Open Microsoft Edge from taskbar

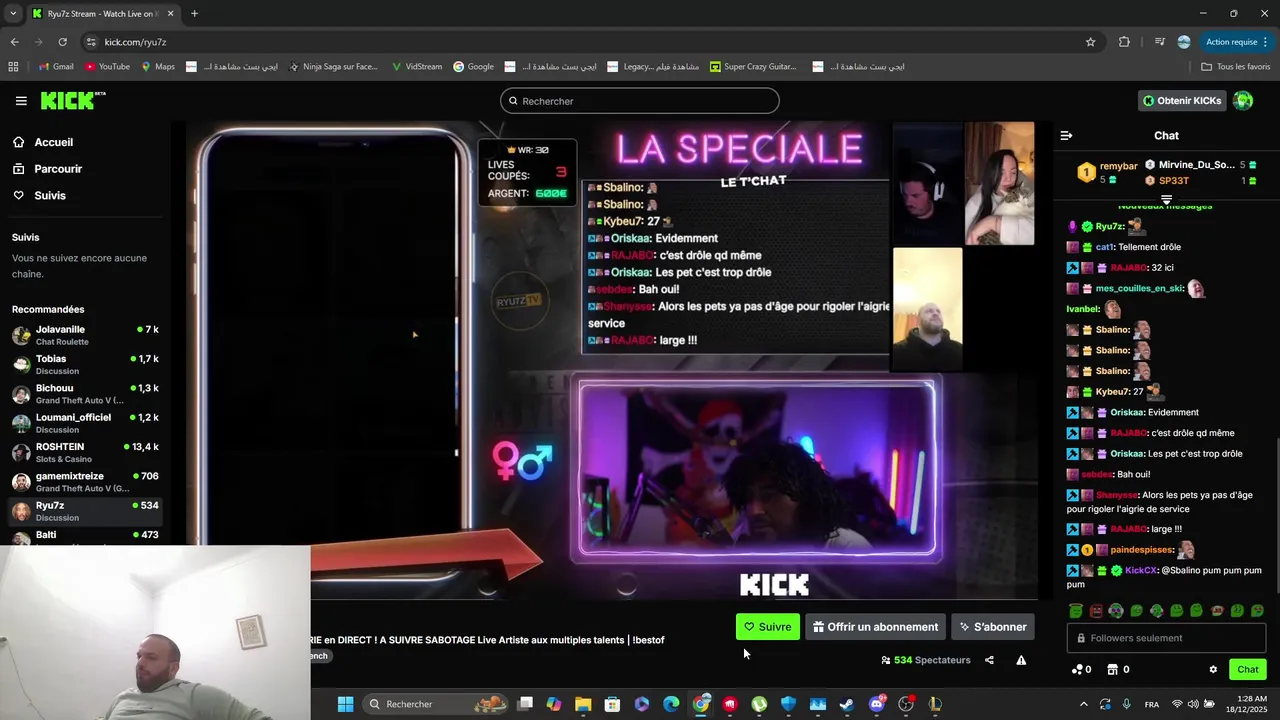tap(671, 704)
